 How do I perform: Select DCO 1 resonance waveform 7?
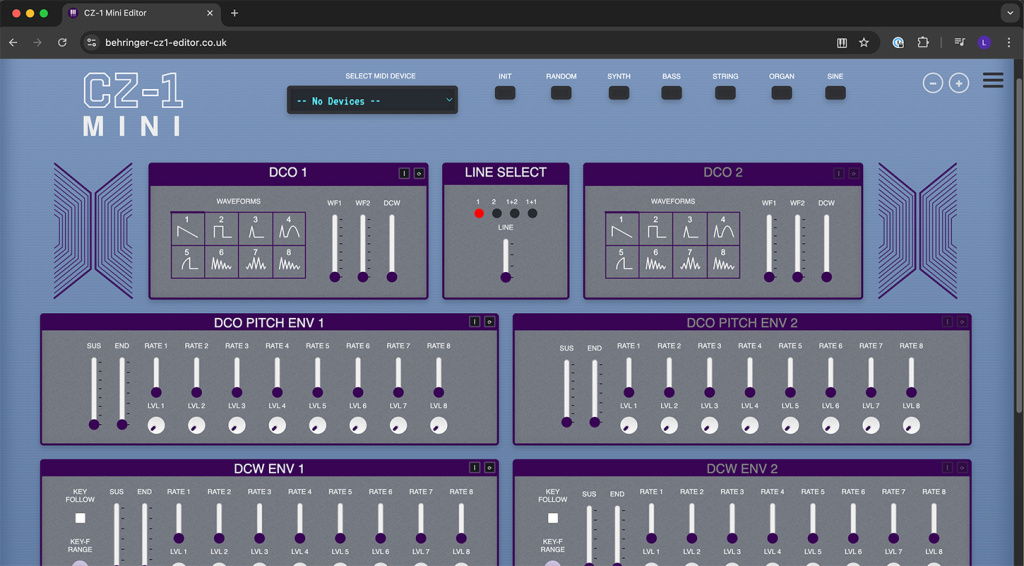(255, 262)
